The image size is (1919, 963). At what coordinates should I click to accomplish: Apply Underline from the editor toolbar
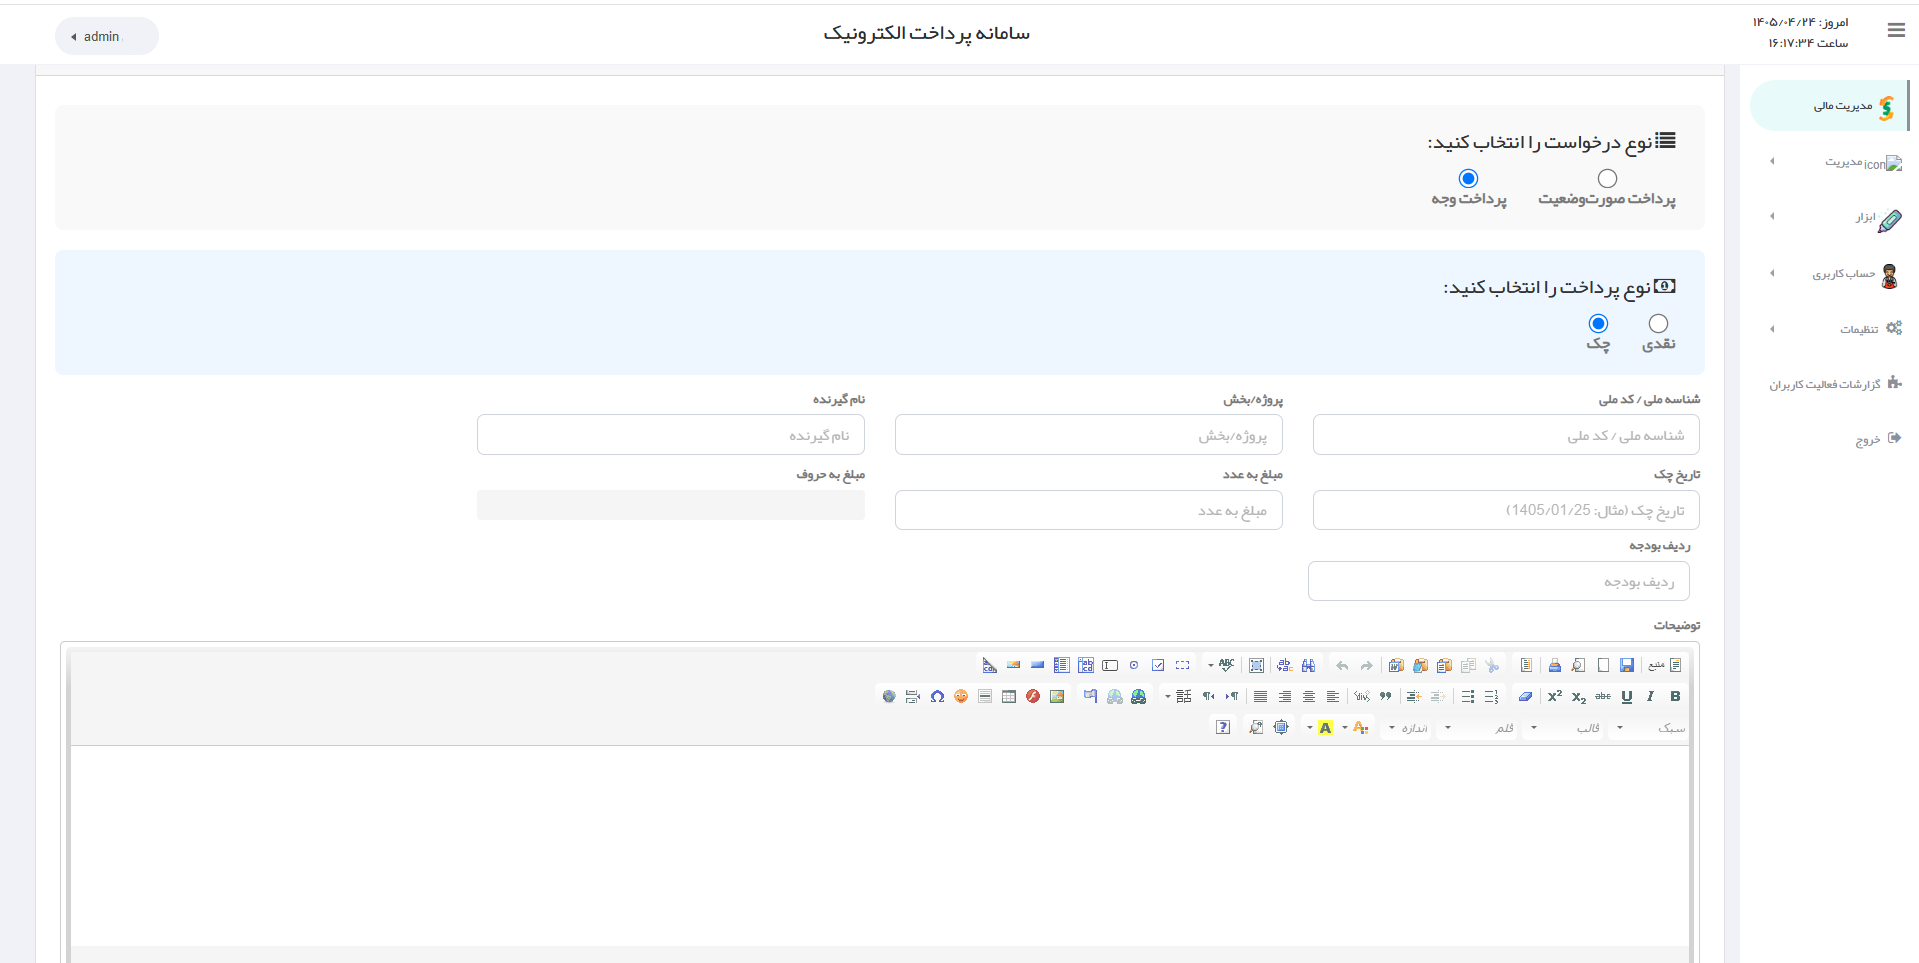pyautogui.click(x=1627, y=697)
